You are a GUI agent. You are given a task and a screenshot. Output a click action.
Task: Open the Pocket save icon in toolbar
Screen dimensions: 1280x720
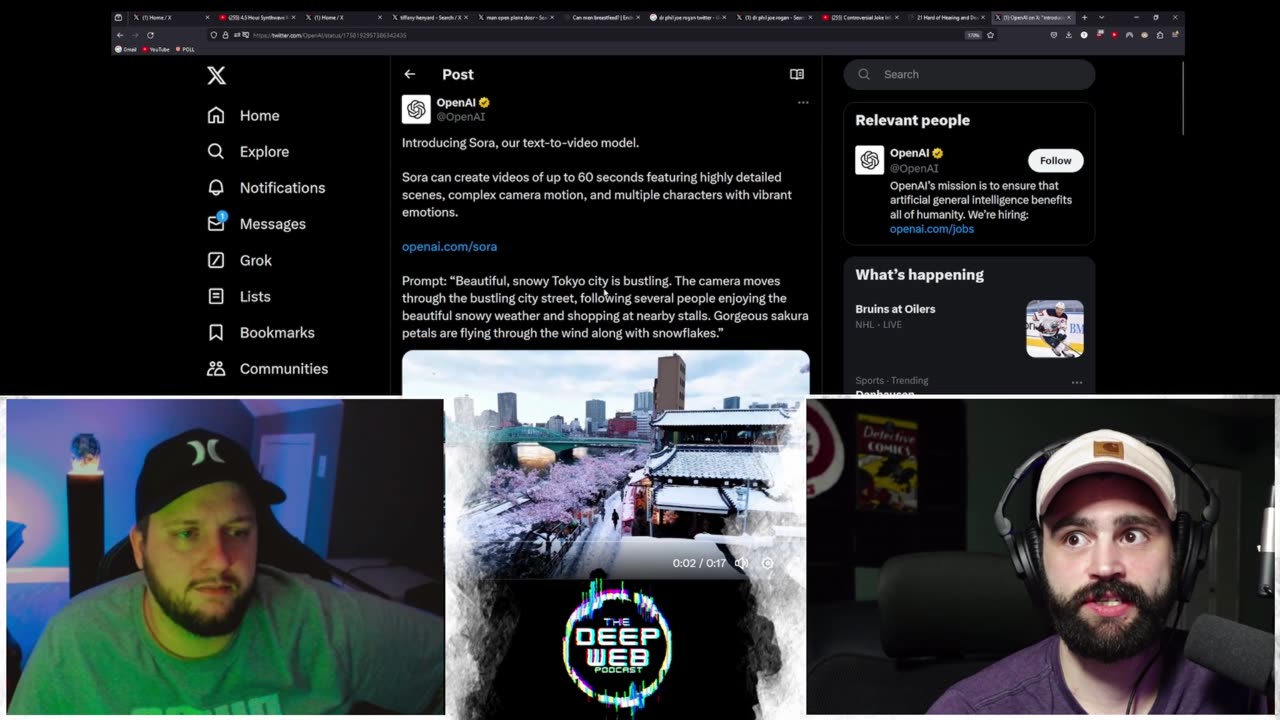1053,35
